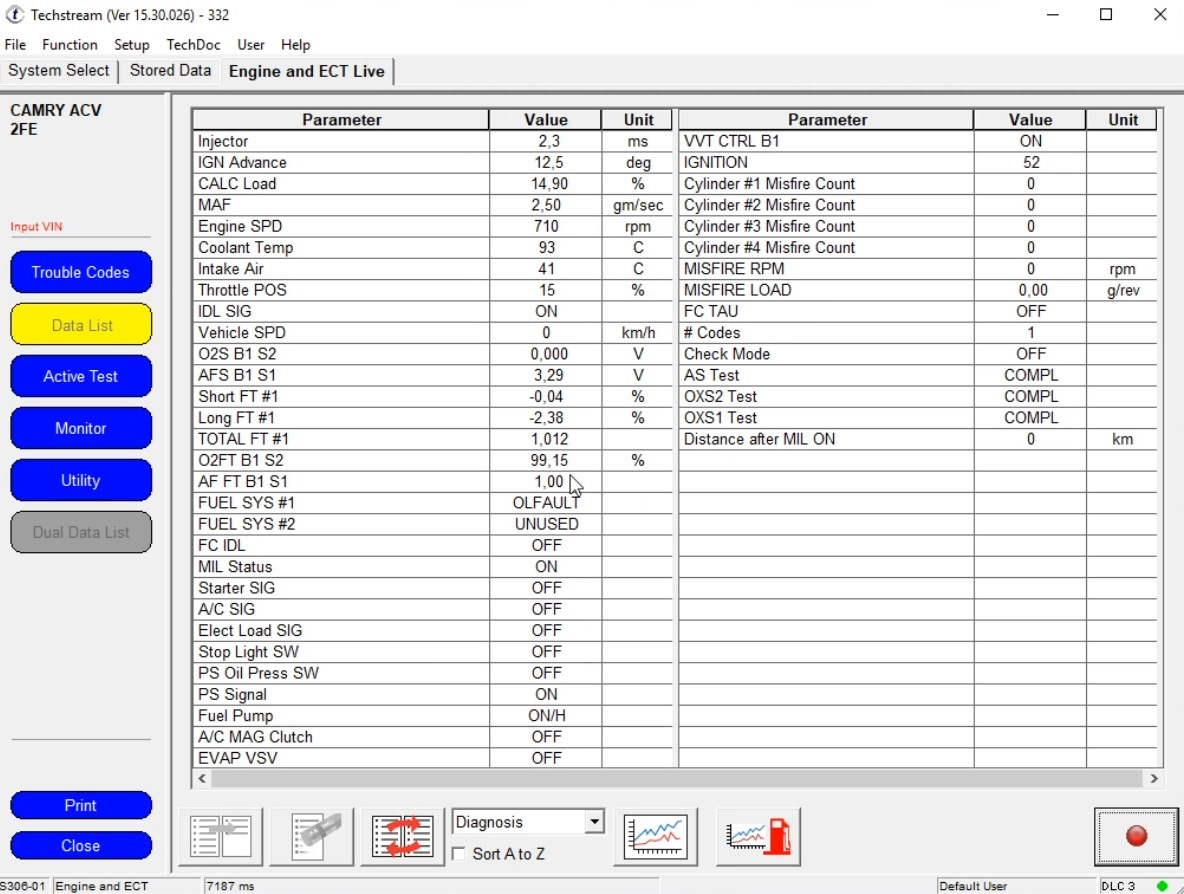Select the Check Mode row

click(917, 353)
